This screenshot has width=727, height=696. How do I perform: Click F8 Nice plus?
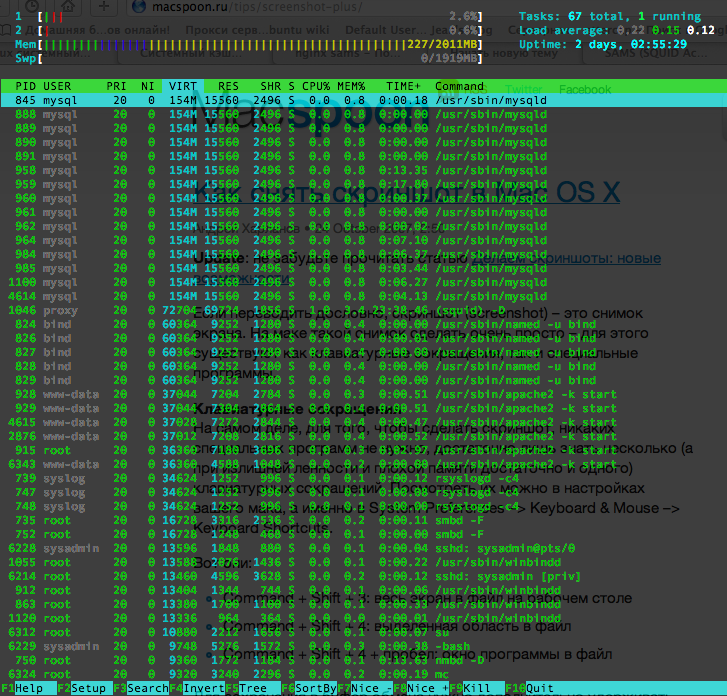coord(421,688)
